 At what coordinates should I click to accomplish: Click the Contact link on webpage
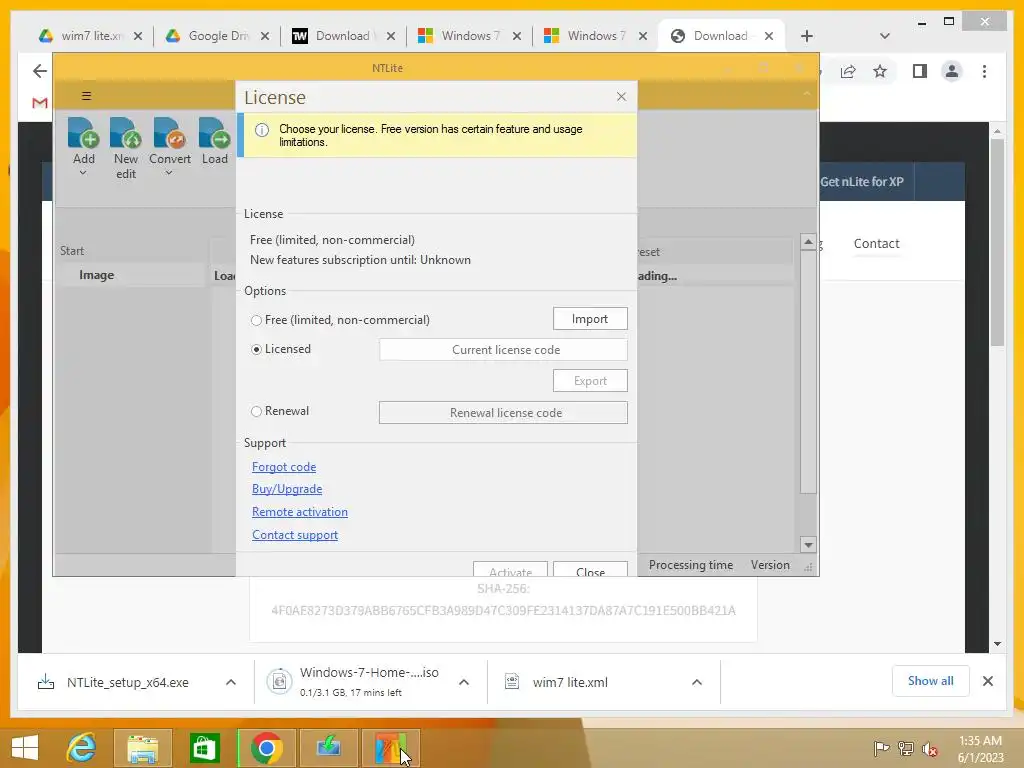tap(876, 244)
